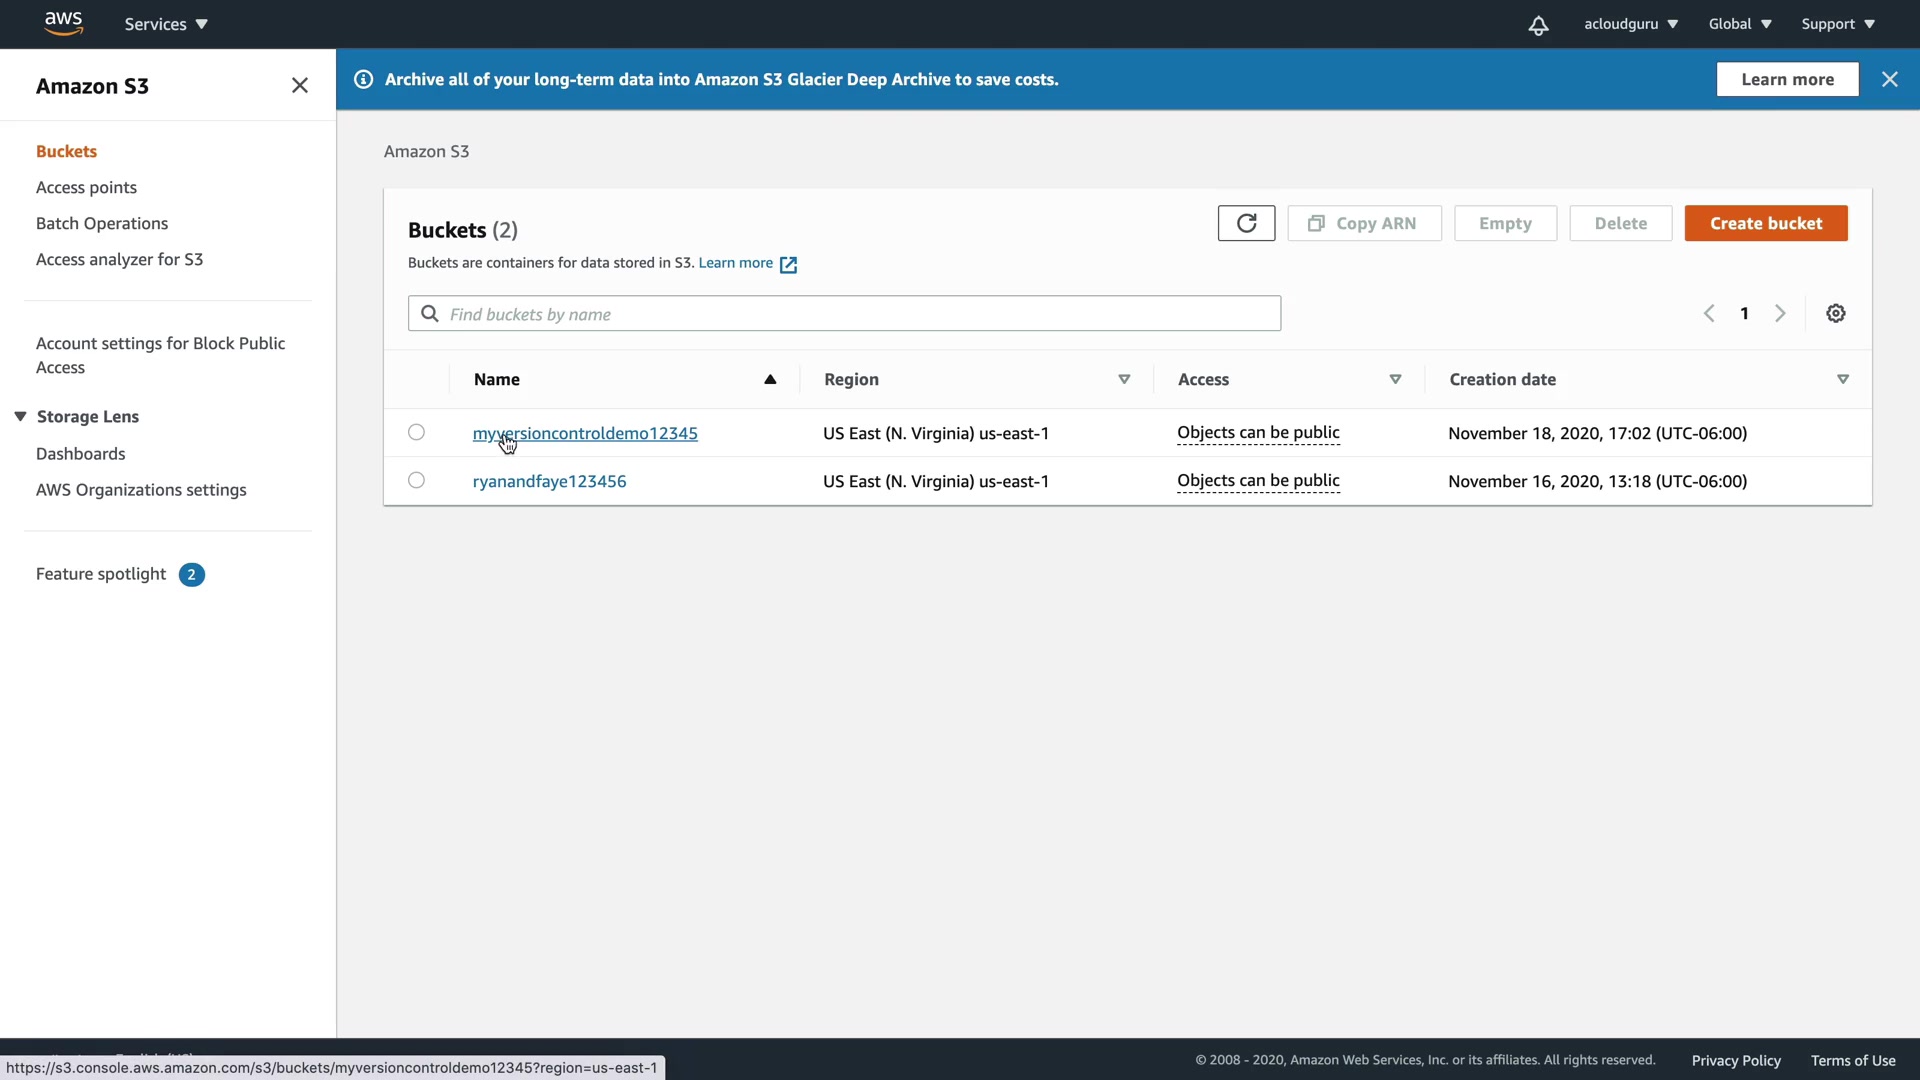Select ryanandfaye123456 bucket radio button
This screenshot has height=1080, width=1920.
[416, 481]
